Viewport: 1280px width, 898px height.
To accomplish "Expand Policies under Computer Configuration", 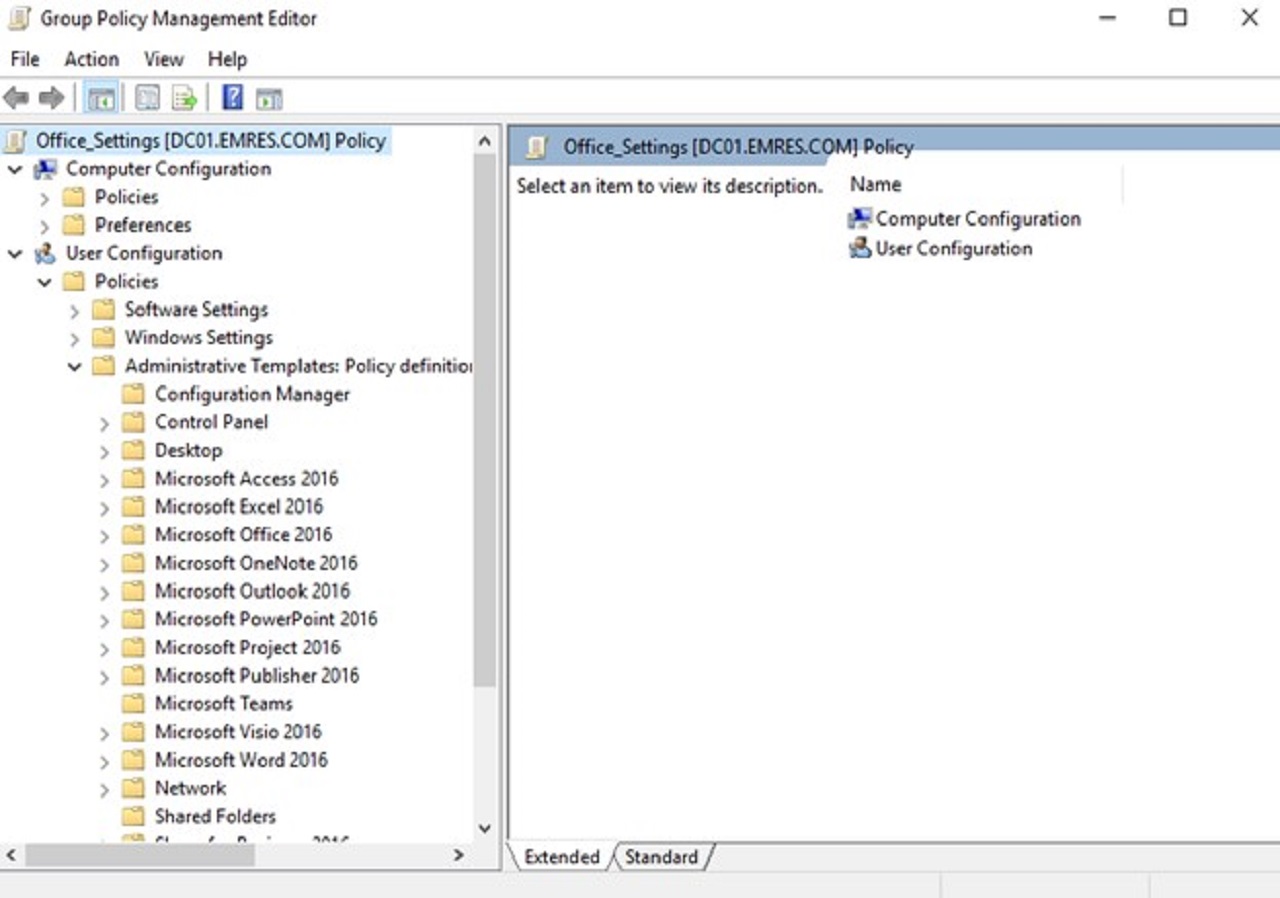I will coord(45,198).
